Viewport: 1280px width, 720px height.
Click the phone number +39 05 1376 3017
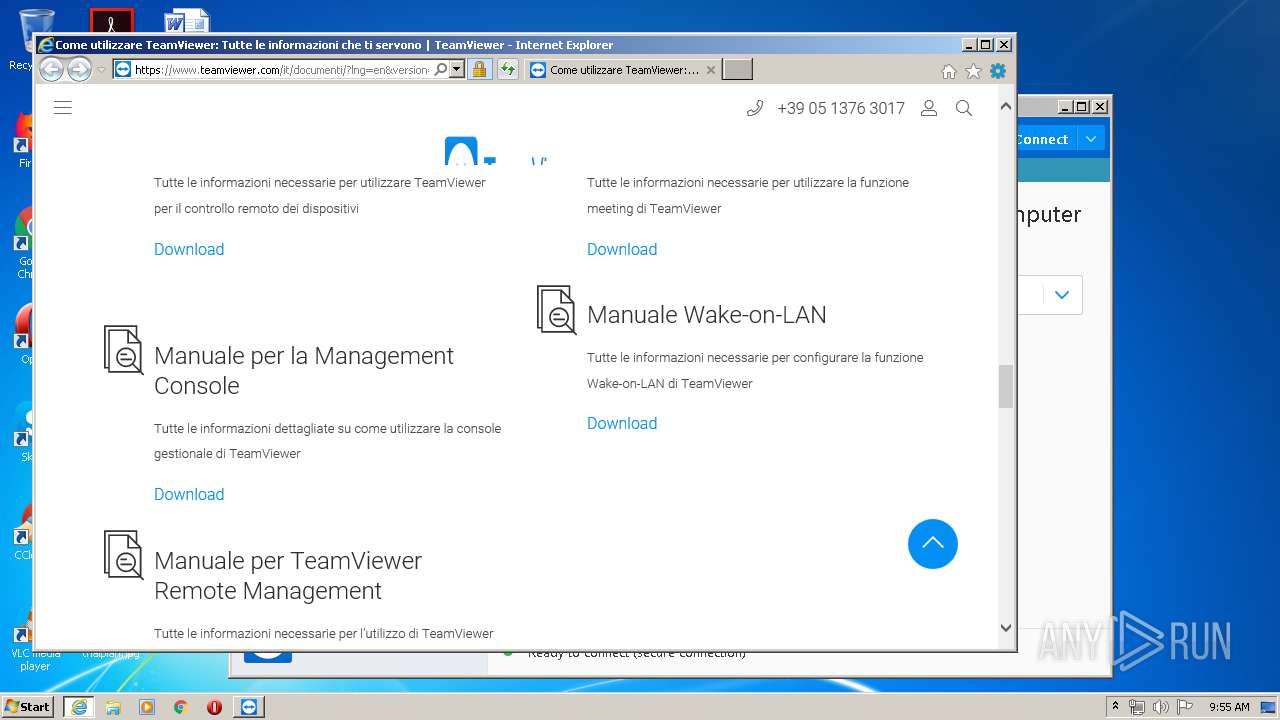coord(841,108)
